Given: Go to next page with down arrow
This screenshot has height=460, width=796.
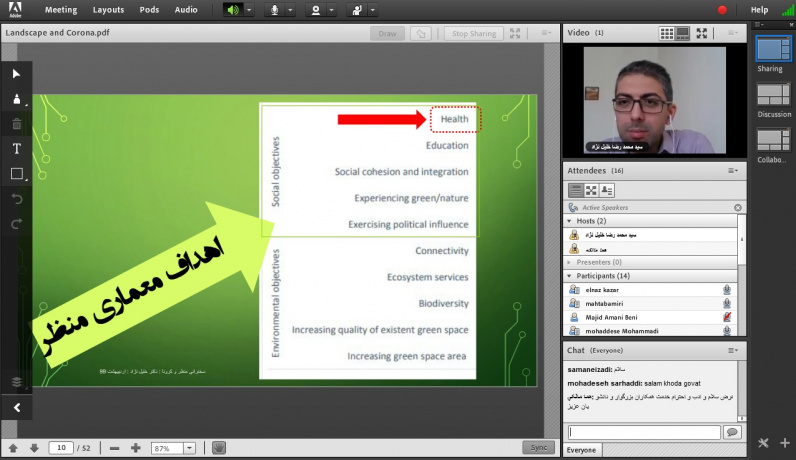Looking at the screenshot, I should (x=33, y=448).
